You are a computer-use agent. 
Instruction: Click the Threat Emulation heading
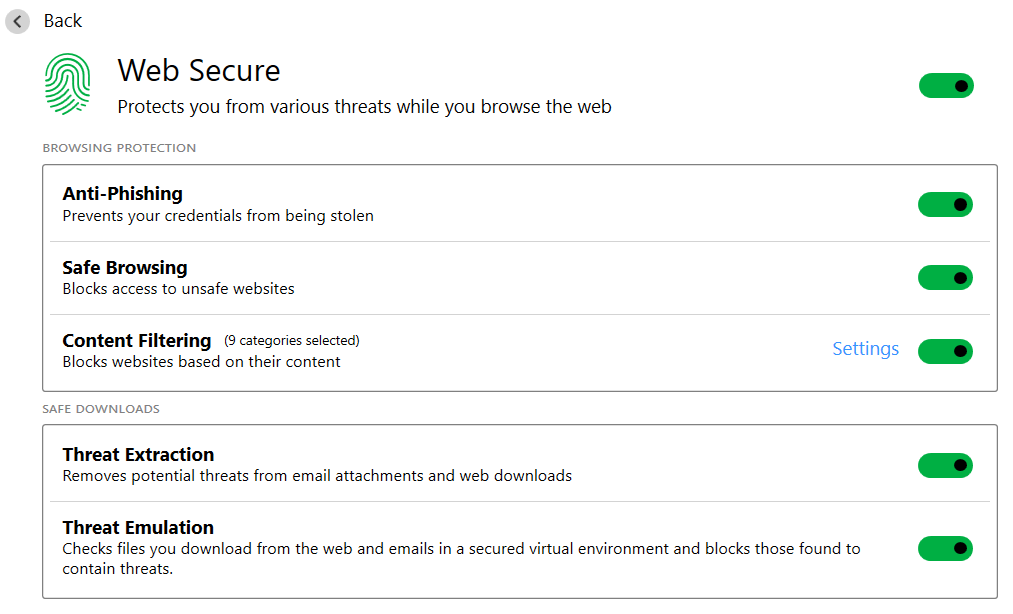(138, 528)
